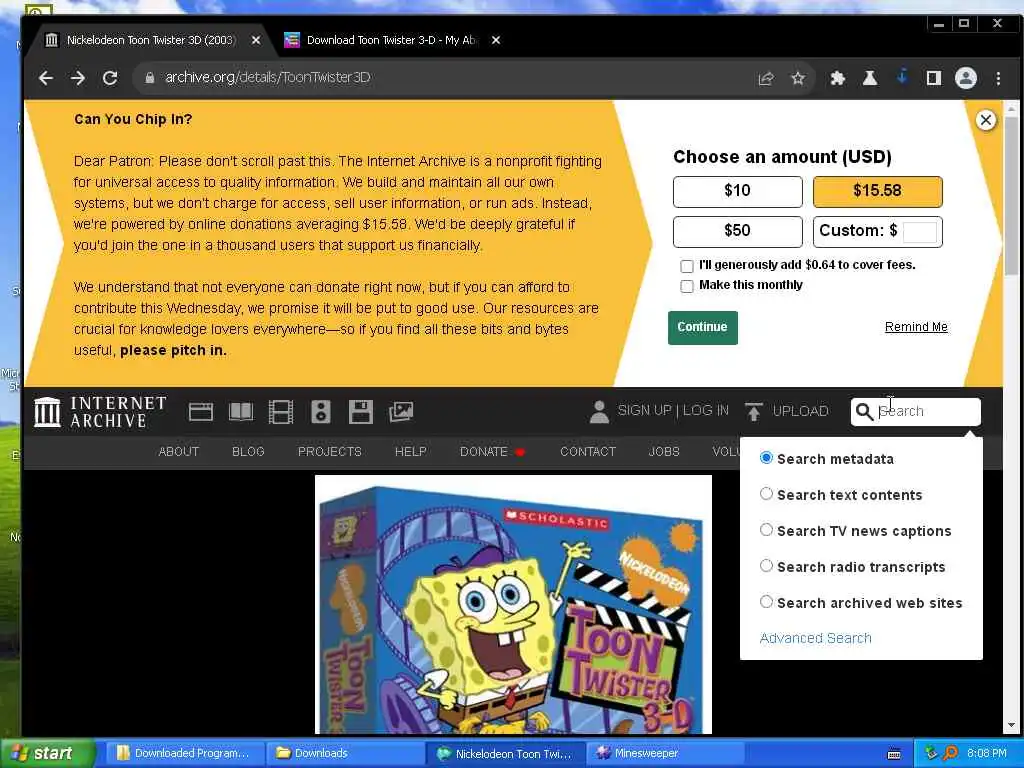Image resolution: width=1024 pixels, height=768 pixels.
Task: Open the CONTACT nav item
Action: pyautogui.click(x=588, y=451)
